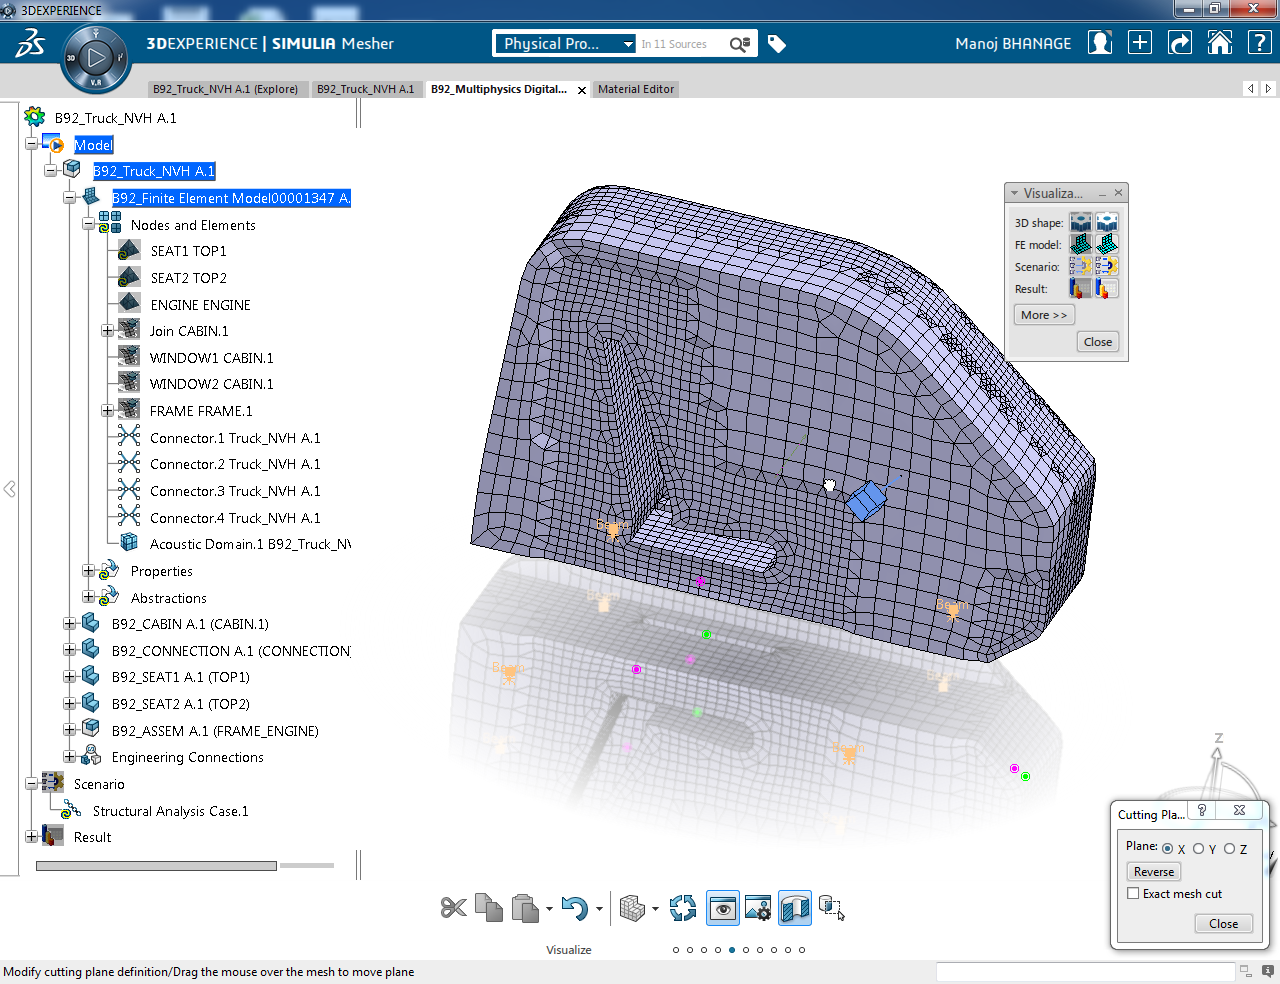Screen dimensions: 1280x984
Task: Select the Y plane radio button
Action: [1198, 848]
